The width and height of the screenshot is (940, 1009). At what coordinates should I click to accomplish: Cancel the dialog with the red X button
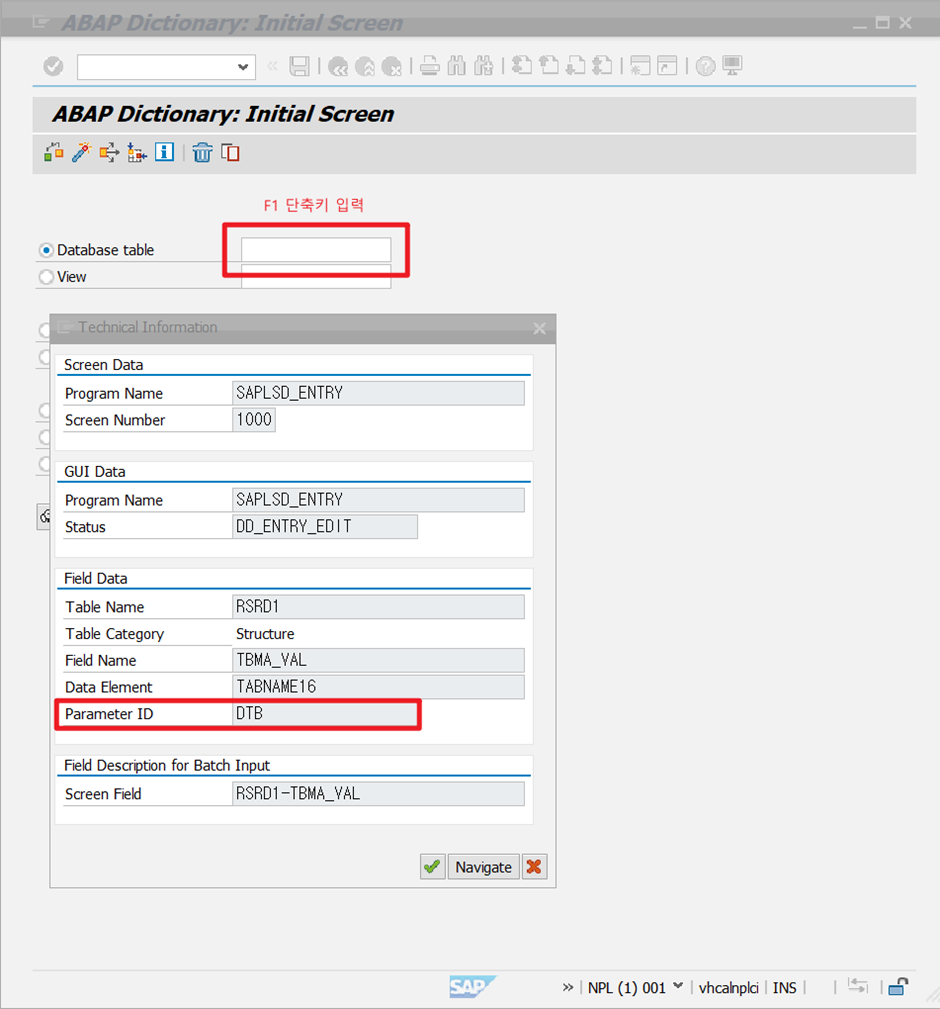coord(534,867)
